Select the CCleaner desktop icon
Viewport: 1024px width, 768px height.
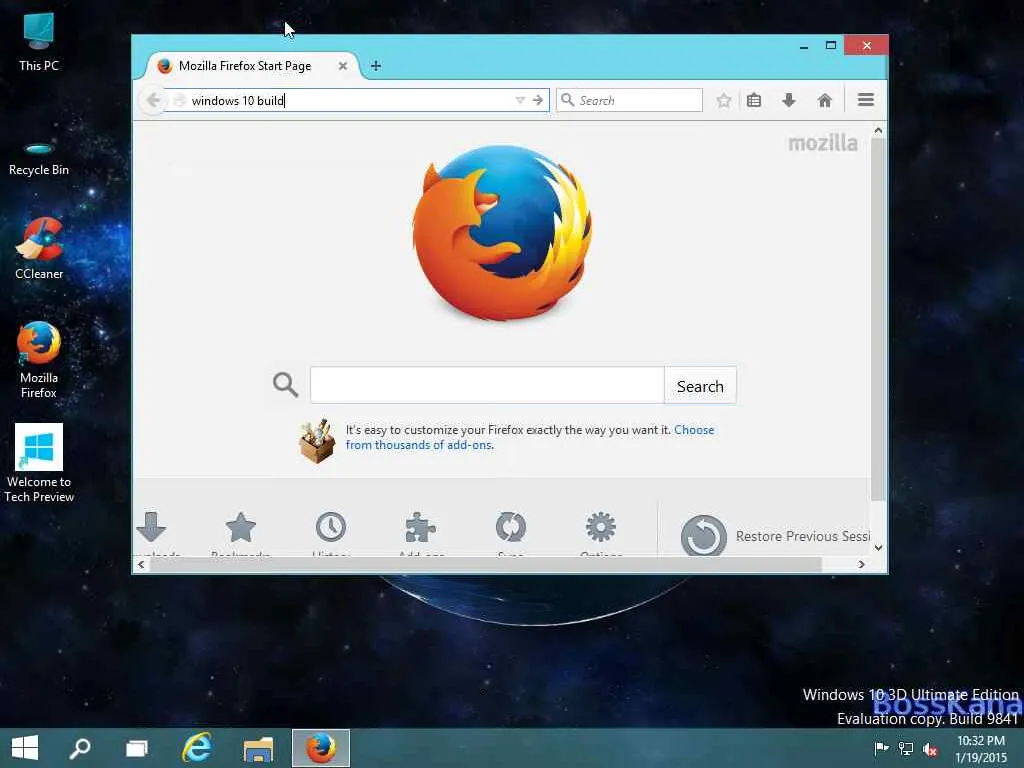39,249
